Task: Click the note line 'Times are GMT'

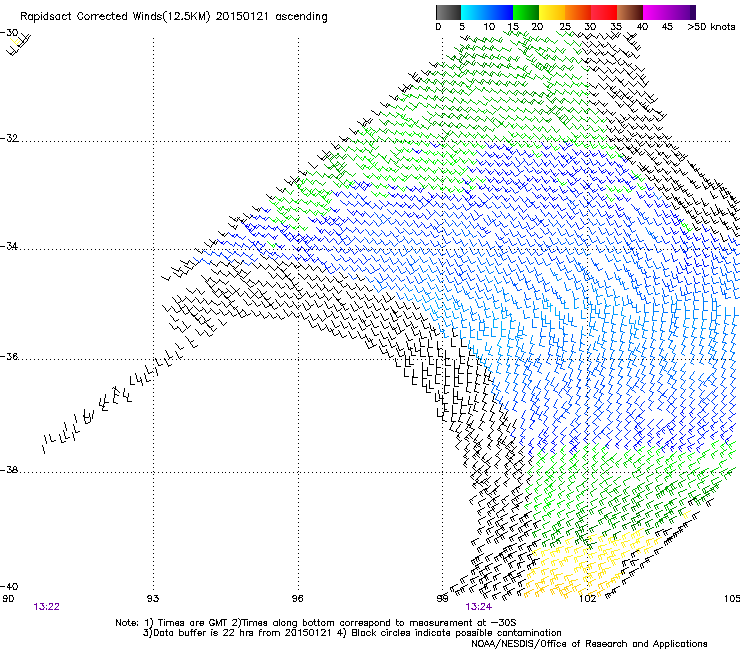Action: pos(191,623)
